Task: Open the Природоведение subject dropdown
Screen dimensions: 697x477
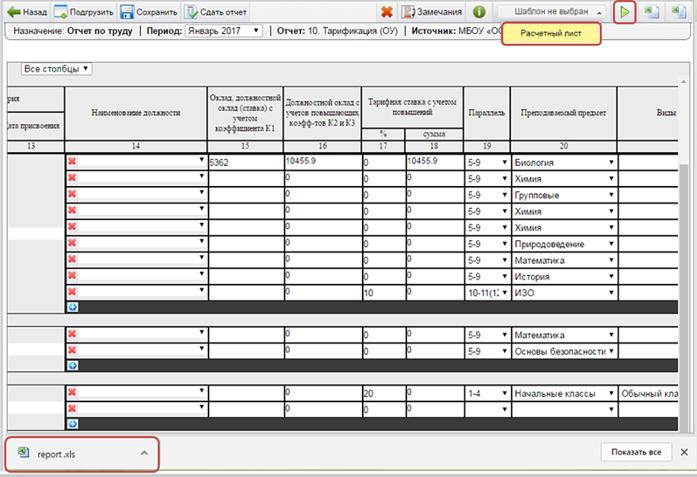Action: pos(562,244)
